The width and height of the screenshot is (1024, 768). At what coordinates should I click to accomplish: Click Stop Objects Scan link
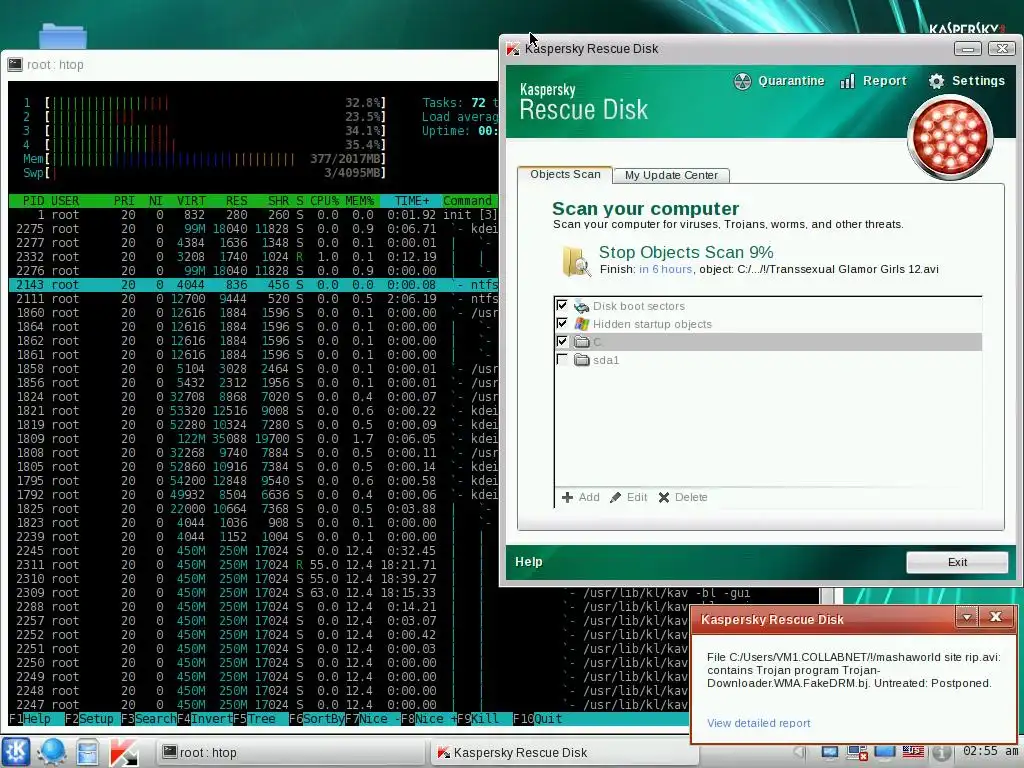coord(686,252)
